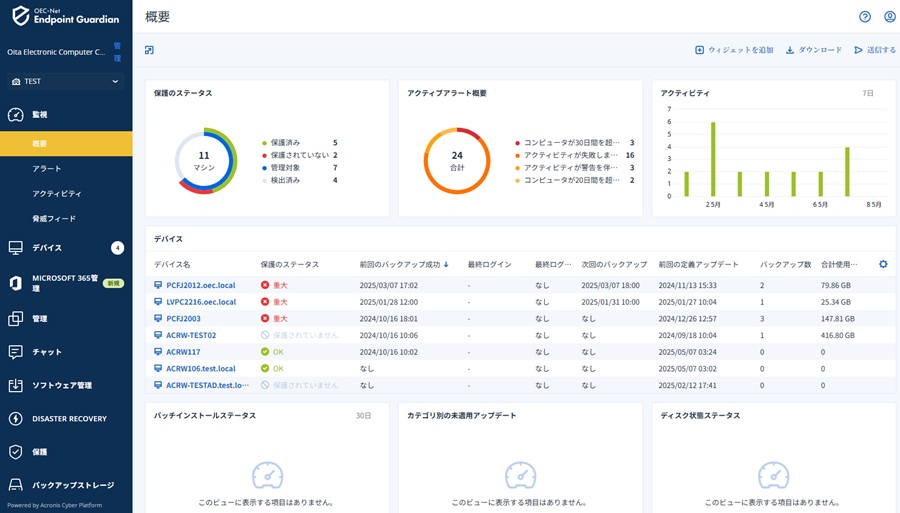Click the 新規 badge on Microsoft 365
Screen dimensions: 900x513
(114, 283)
